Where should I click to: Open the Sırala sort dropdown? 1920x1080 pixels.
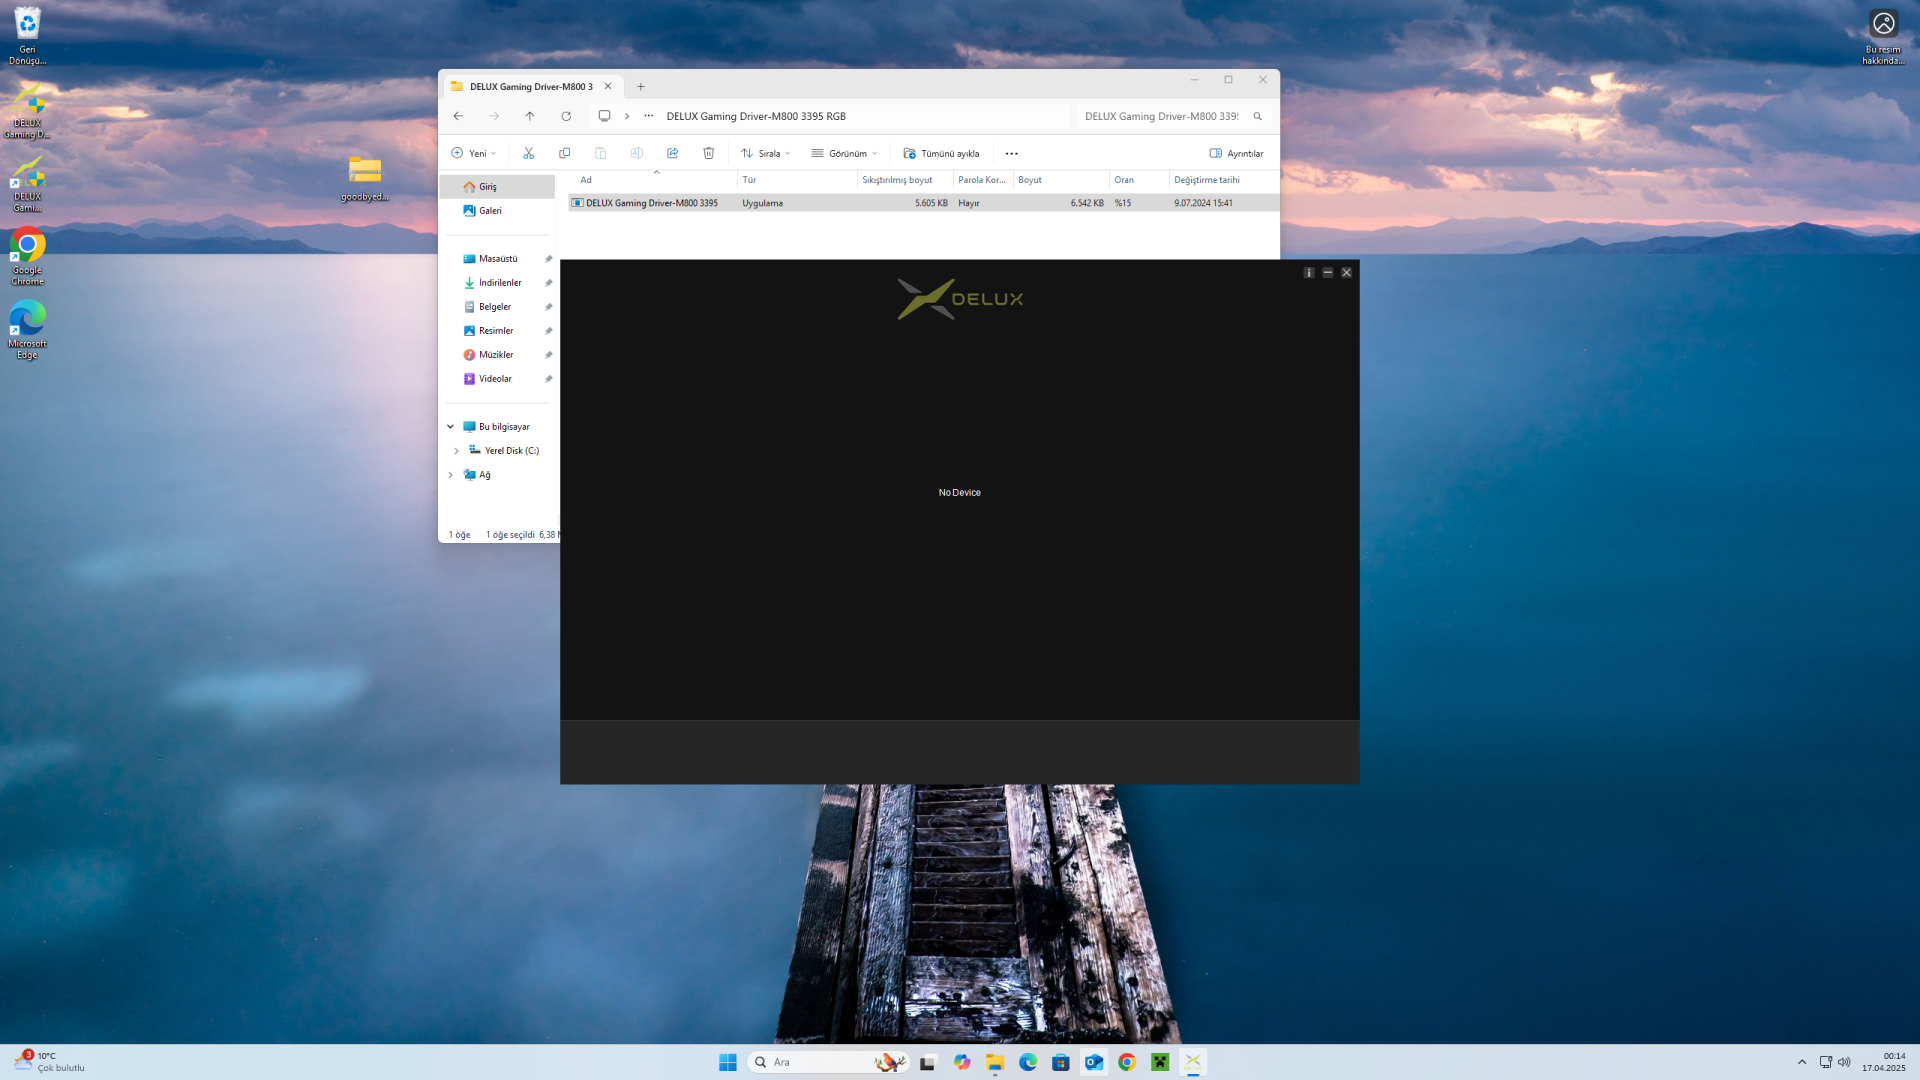[x=766, y=153]
